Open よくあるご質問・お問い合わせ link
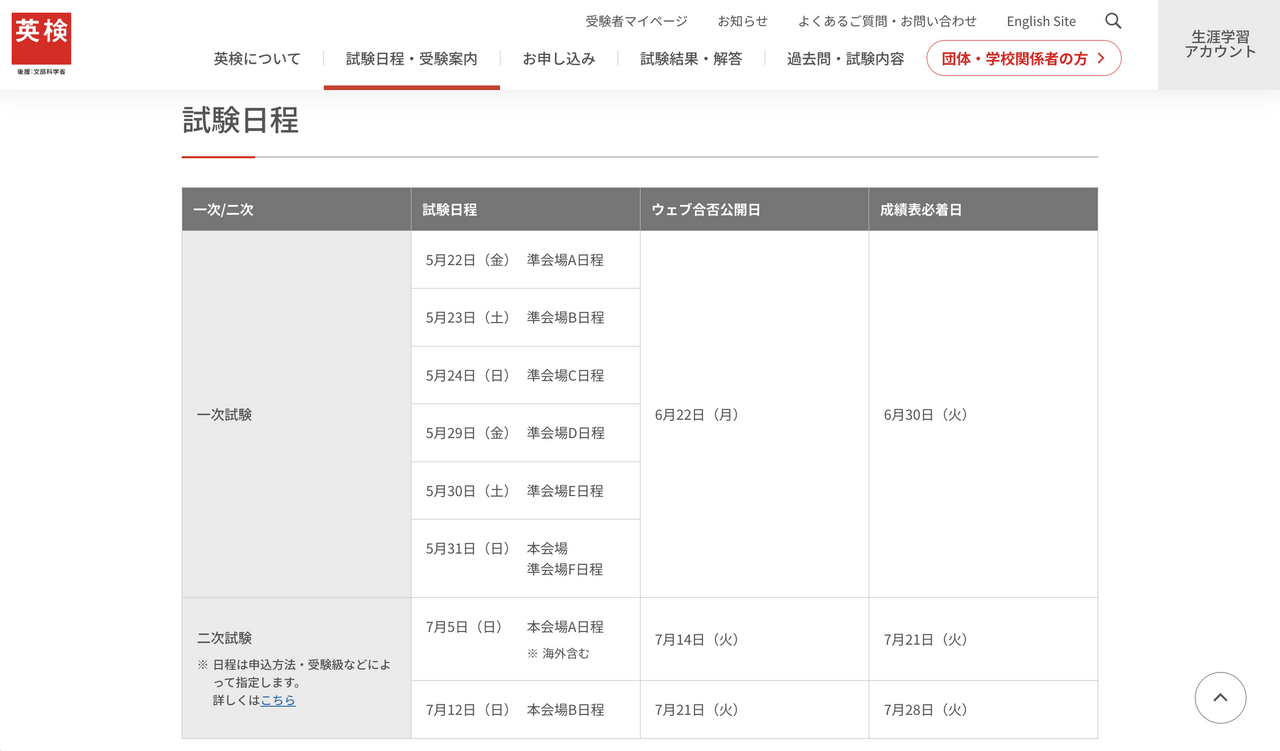Screen dimensions: 1280x751 [887, 21]
